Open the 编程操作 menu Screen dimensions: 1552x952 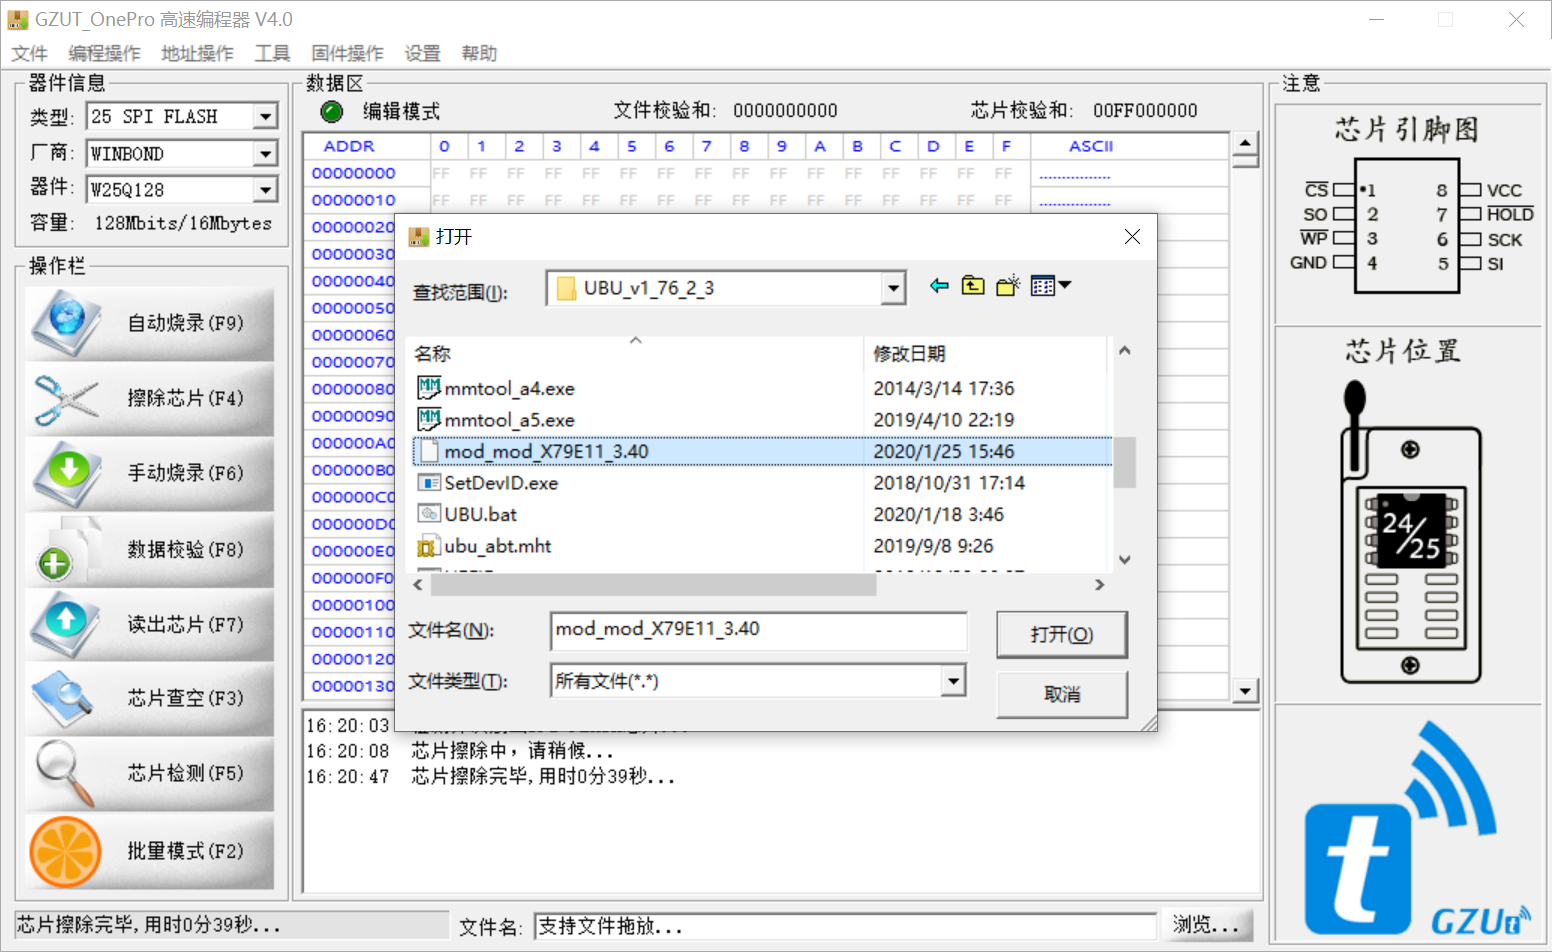[x=104, y=53]
